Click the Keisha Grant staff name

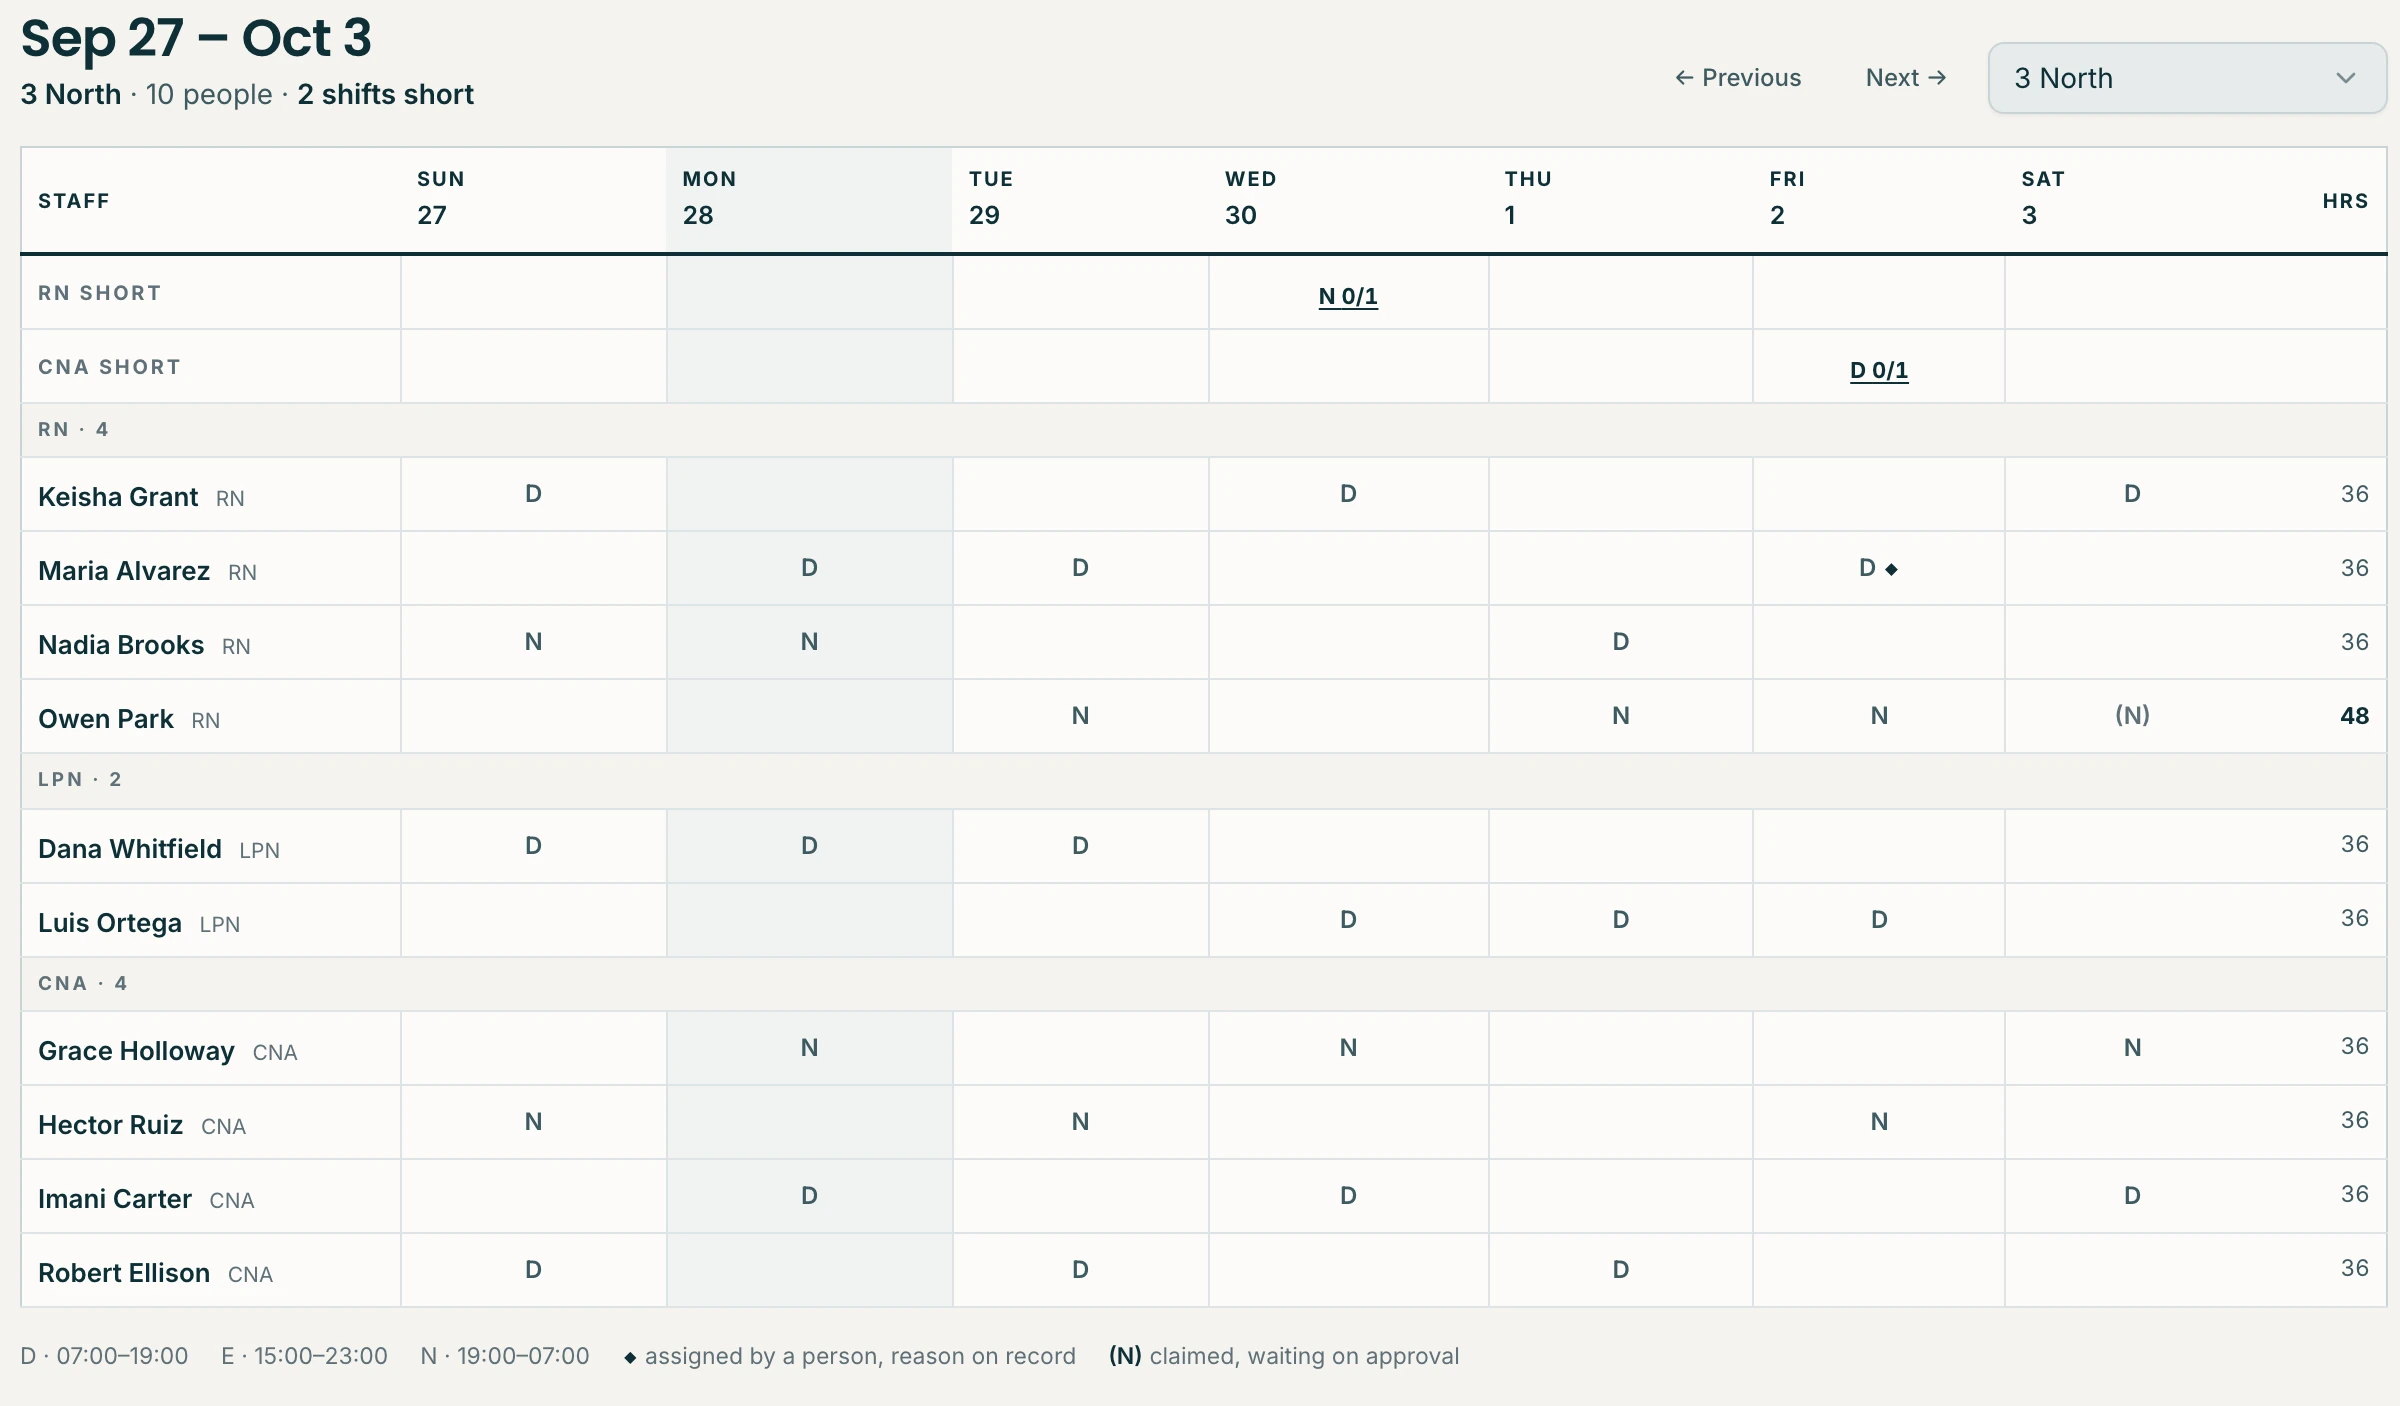pyautogui.click(x=118, y=497)
